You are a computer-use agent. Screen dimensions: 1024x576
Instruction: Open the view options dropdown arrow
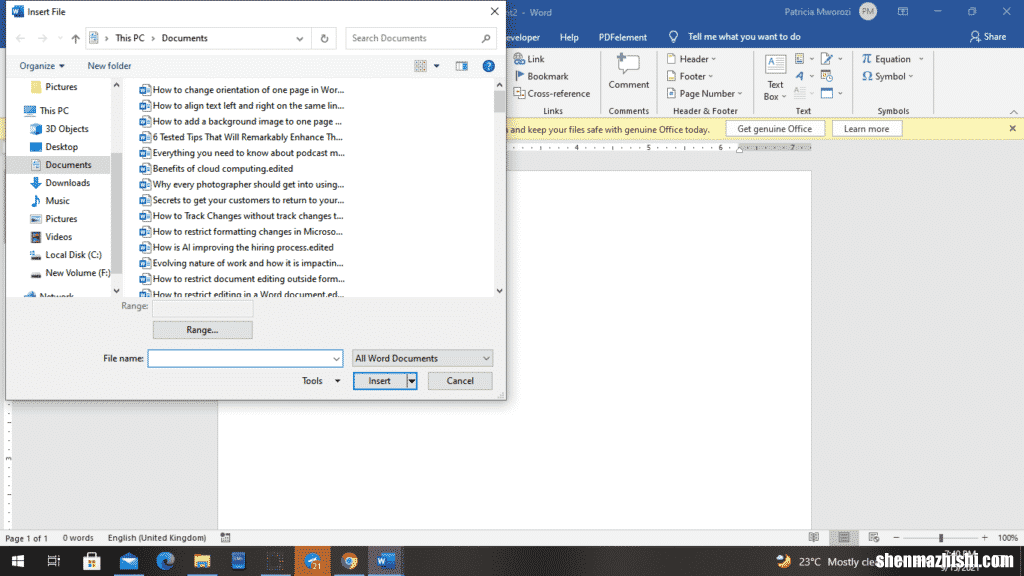[x=437, y=66]
